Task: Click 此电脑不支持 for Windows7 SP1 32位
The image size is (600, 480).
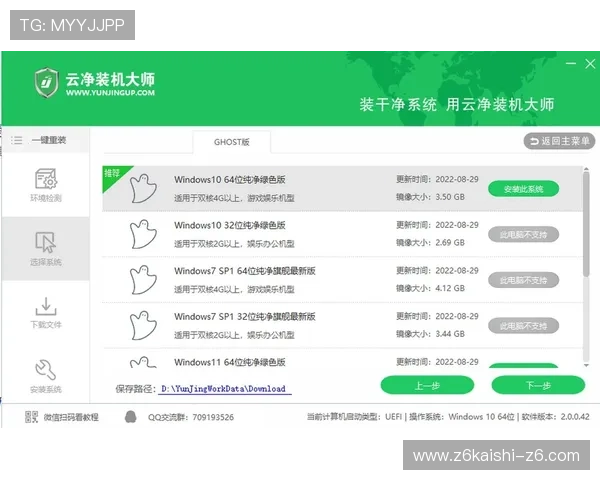Action: pos(523,326)
